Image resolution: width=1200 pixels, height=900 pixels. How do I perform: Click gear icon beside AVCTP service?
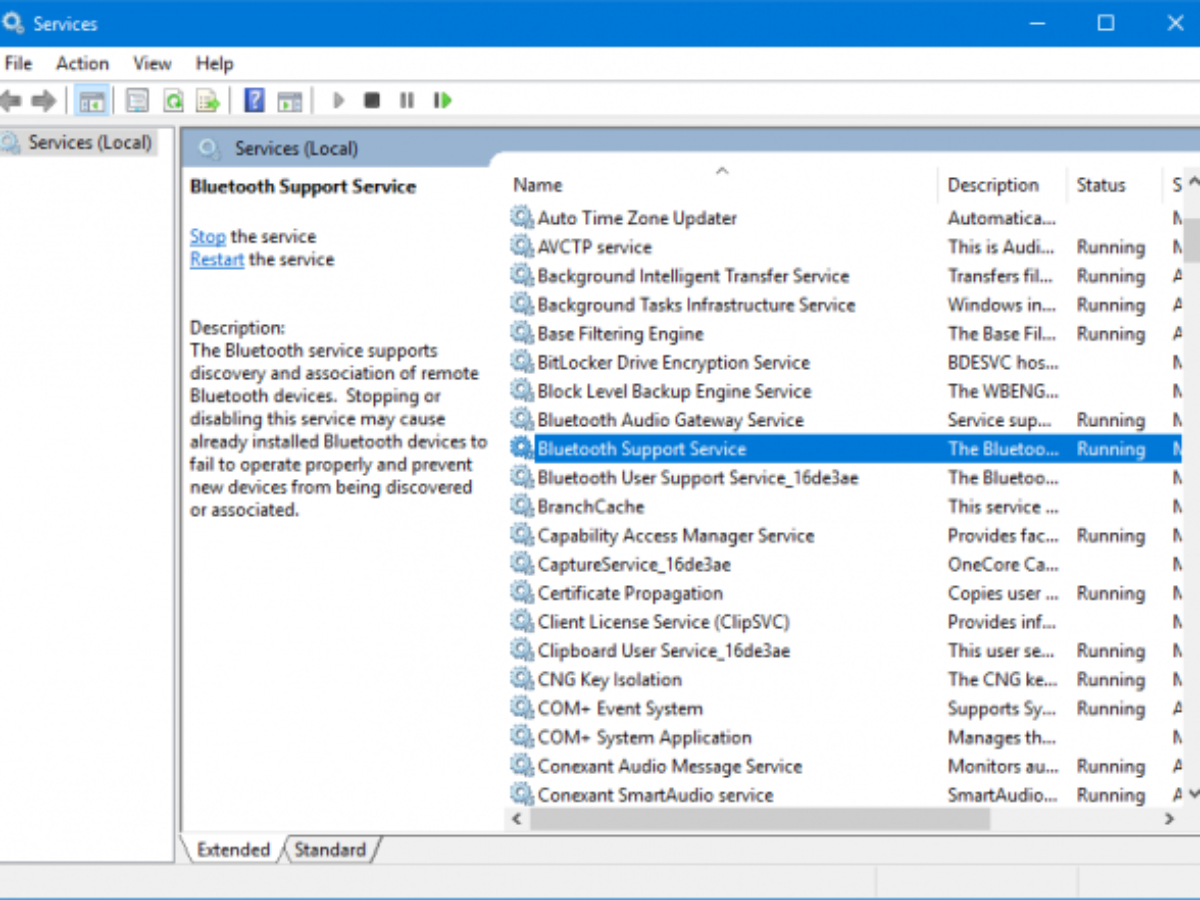[522, 247]
